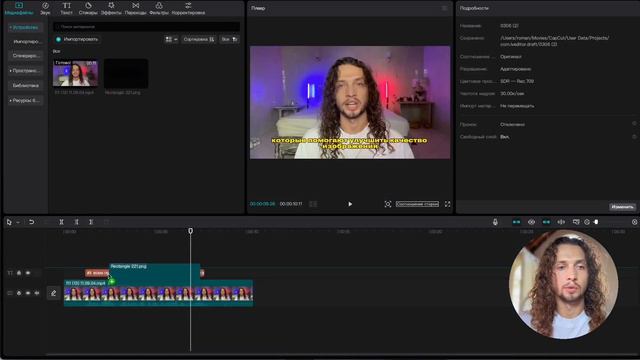Open the aspect ratio button in player
Viewport: 640px width, 360px height.
(x=417, y=204)
